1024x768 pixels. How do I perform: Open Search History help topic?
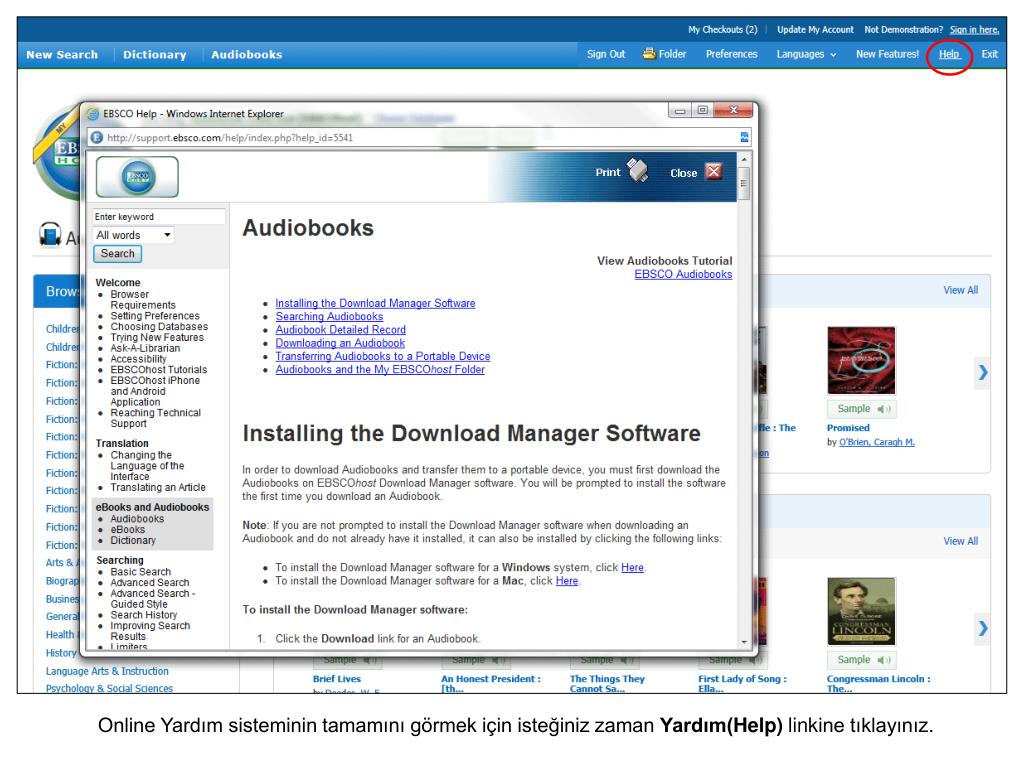[x=144, y=615]
